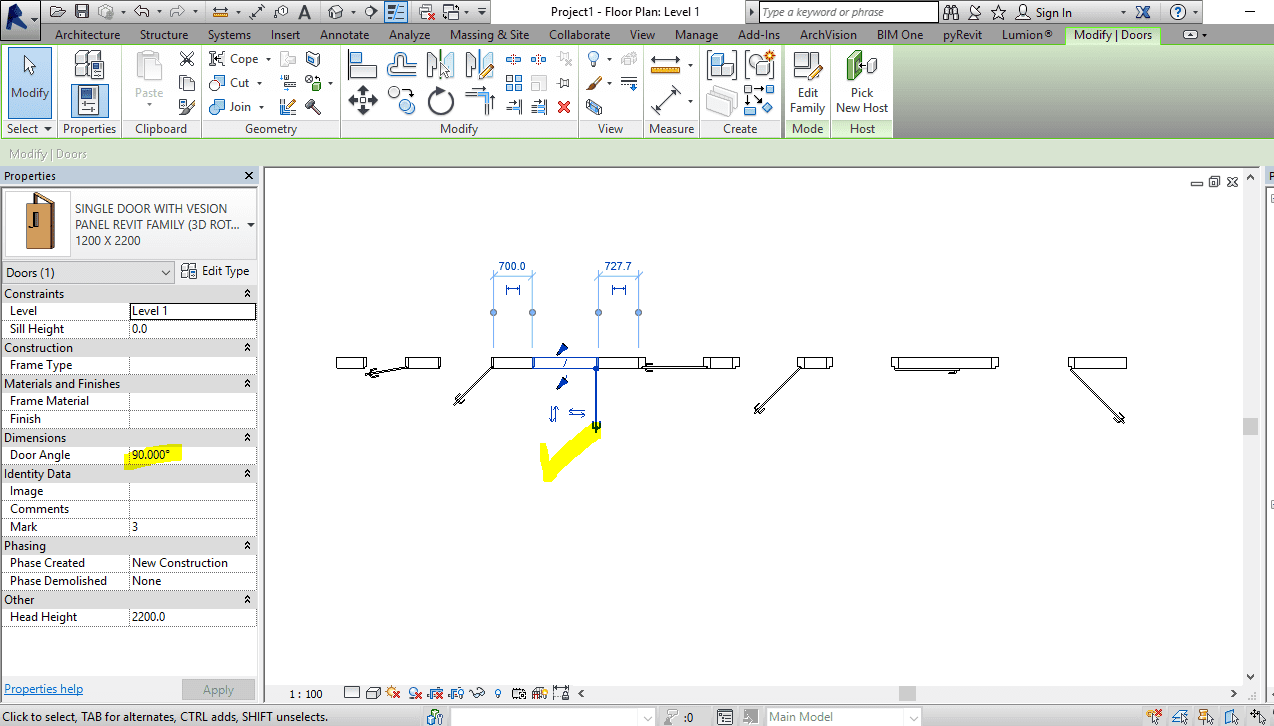Click the red Delete icon
Viewport: 1274px width, 726px height.
[564, 106]
